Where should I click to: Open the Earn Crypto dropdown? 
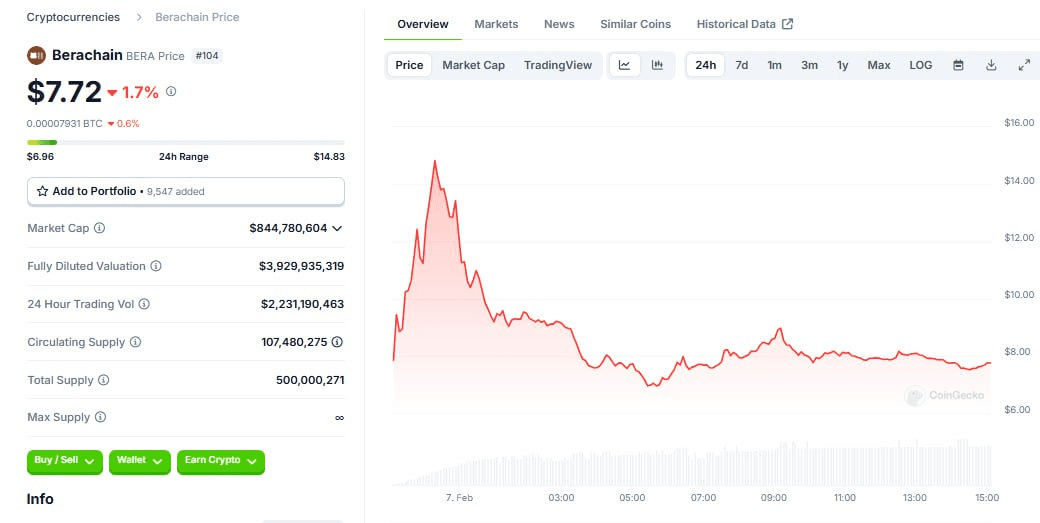pos(221,461)
